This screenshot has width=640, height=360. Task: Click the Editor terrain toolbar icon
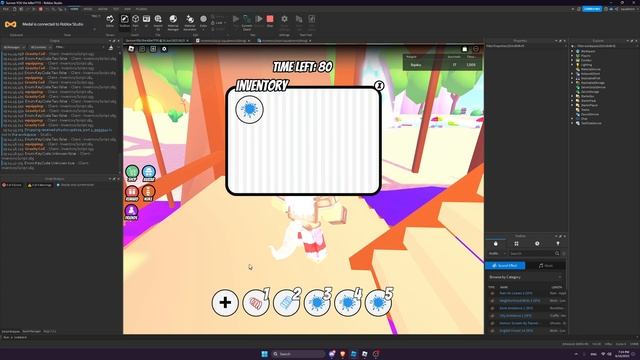110,21
